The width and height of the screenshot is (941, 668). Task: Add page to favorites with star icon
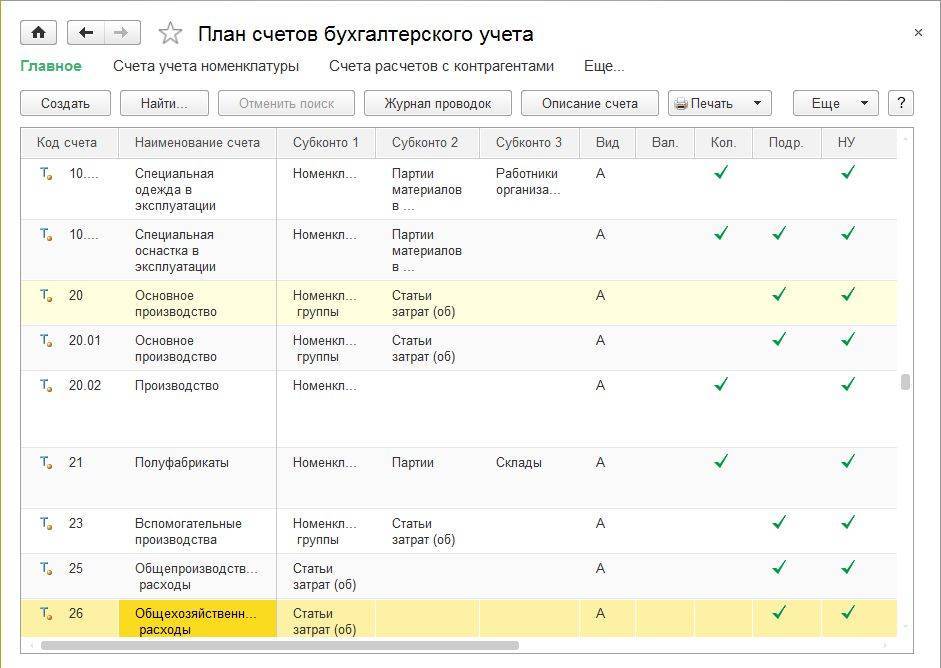171,33
